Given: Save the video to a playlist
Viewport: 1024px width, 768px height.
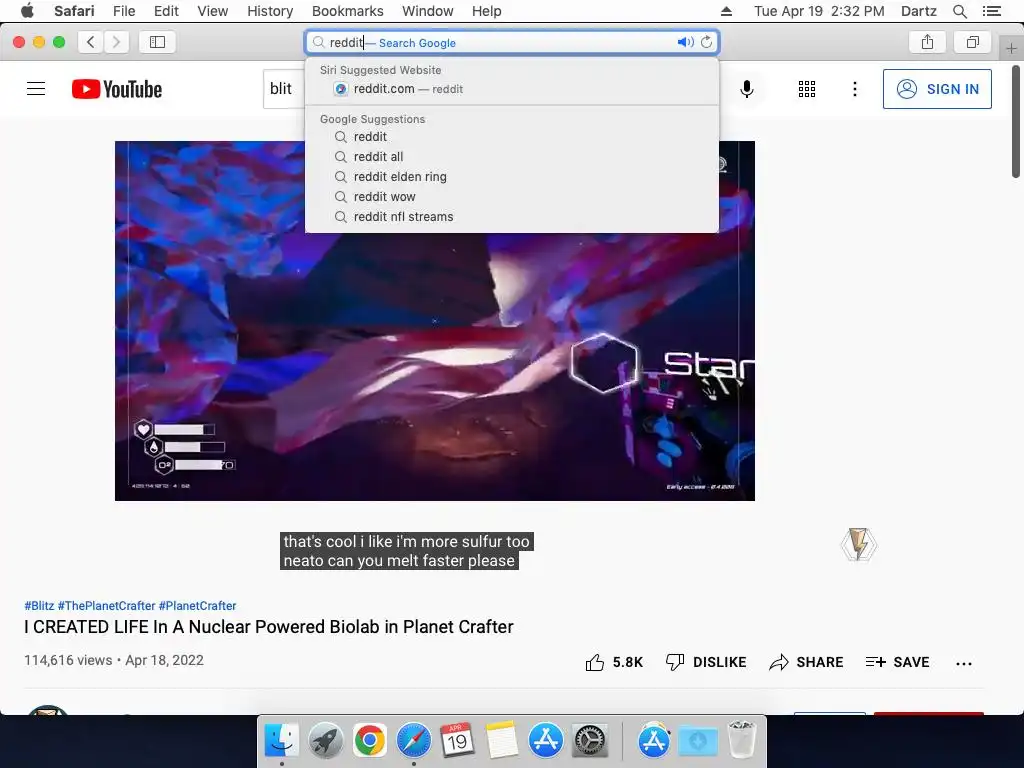Looking at the screenshot, I should (897, 662).
